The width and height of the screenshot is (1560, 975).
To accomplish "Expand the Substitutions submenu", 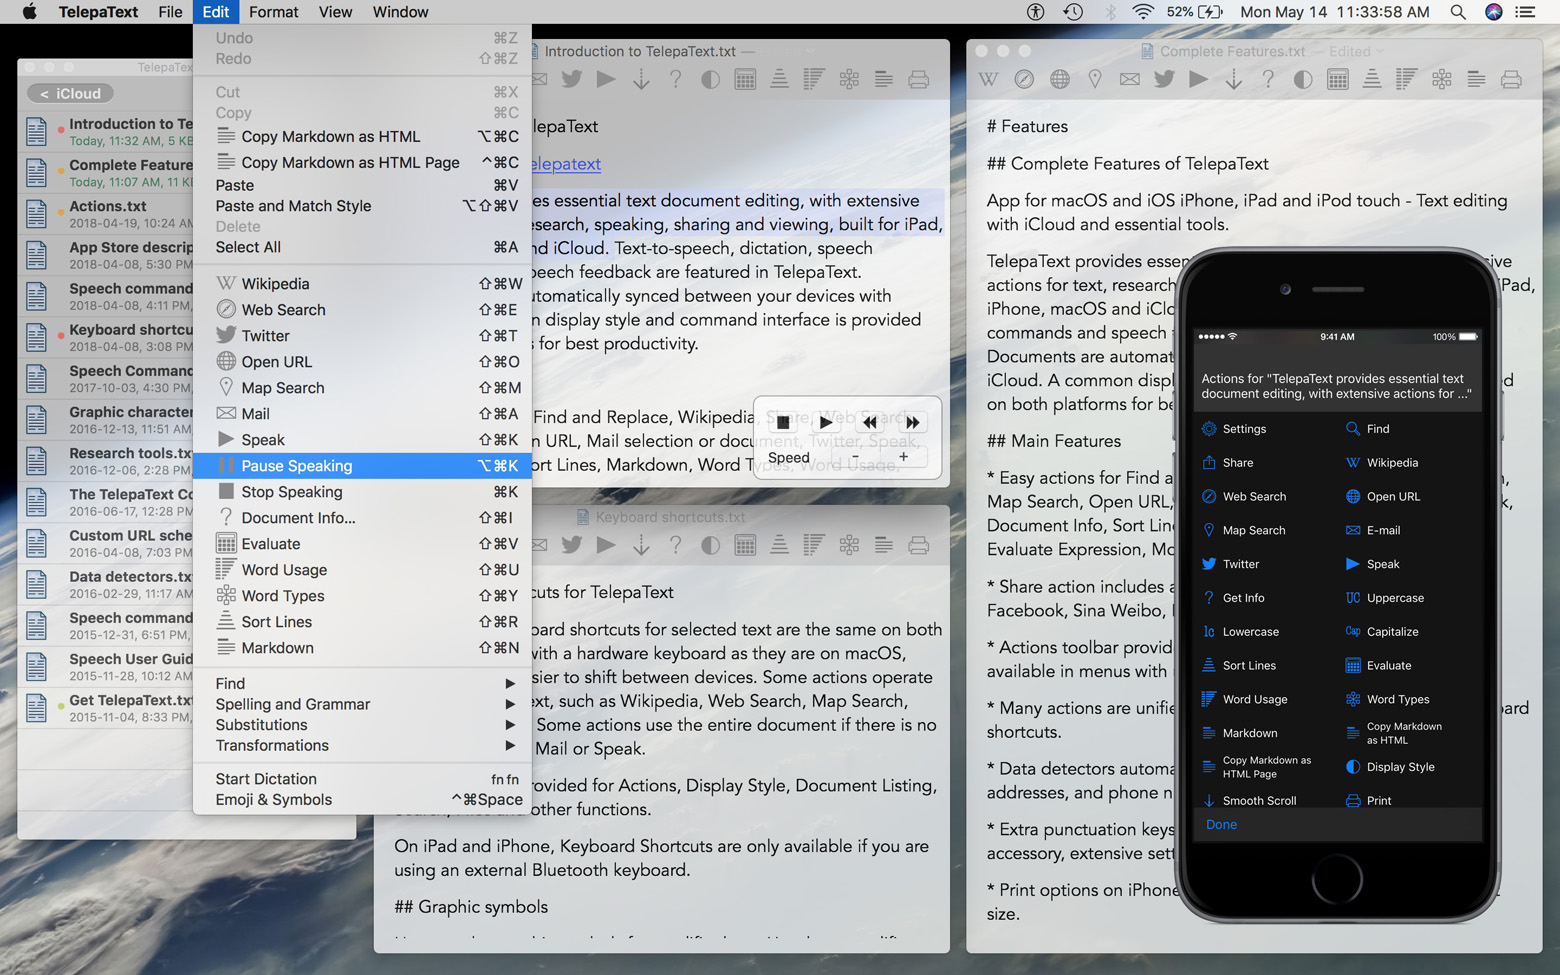I will pyautogui.click(x=362, y=725).
